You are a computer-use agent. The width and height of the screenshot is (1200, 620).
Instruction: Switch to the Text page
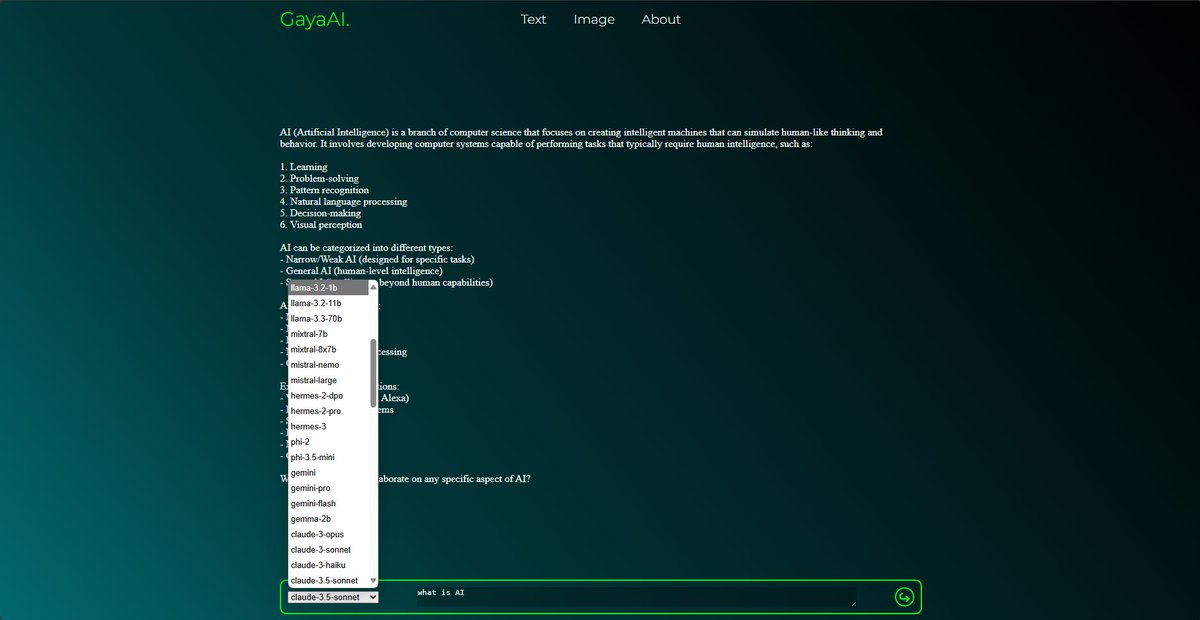click(534, 19)
